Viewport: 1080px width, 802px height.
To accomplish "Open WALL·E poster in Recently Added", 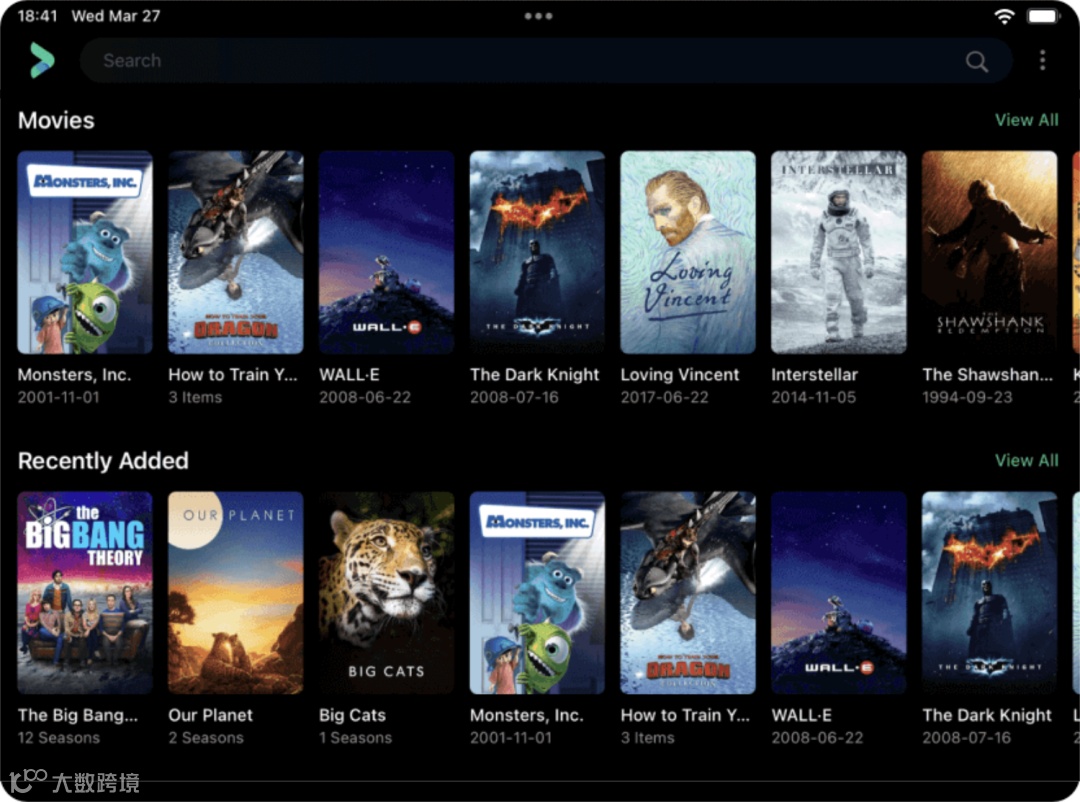I will coord(839,593).
